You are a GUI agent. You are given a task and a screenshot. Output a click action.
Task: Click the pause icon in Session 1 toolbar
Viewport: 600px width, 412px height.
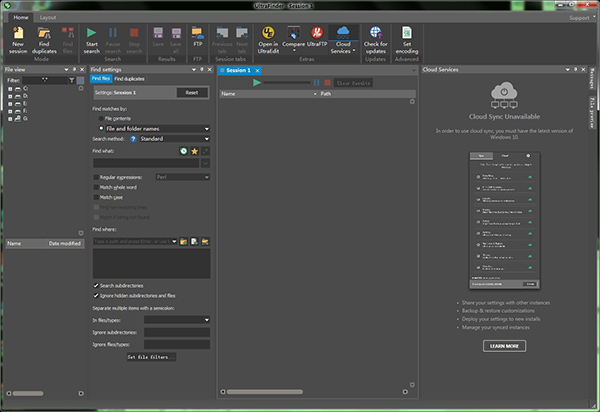coord(316,83)
